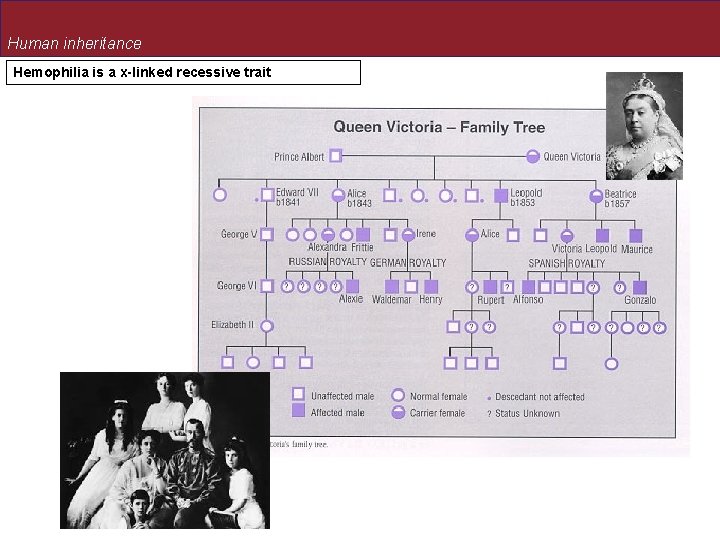Click carrier circle above Victoria label under Beatrice
Screen dimensions: 720x540
(567, 236)
